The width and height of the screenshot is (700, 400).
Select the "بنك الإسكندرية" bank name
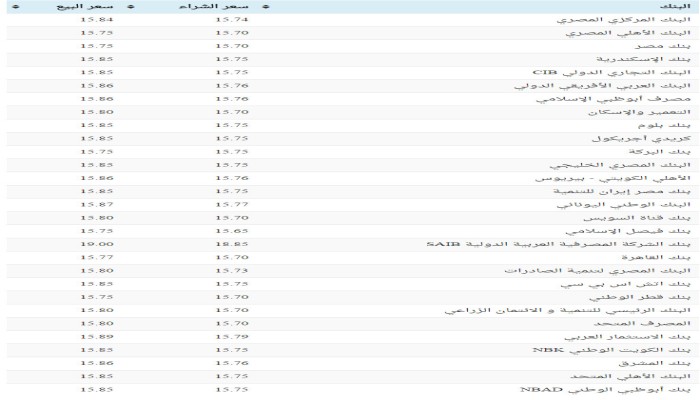point(643,59)
